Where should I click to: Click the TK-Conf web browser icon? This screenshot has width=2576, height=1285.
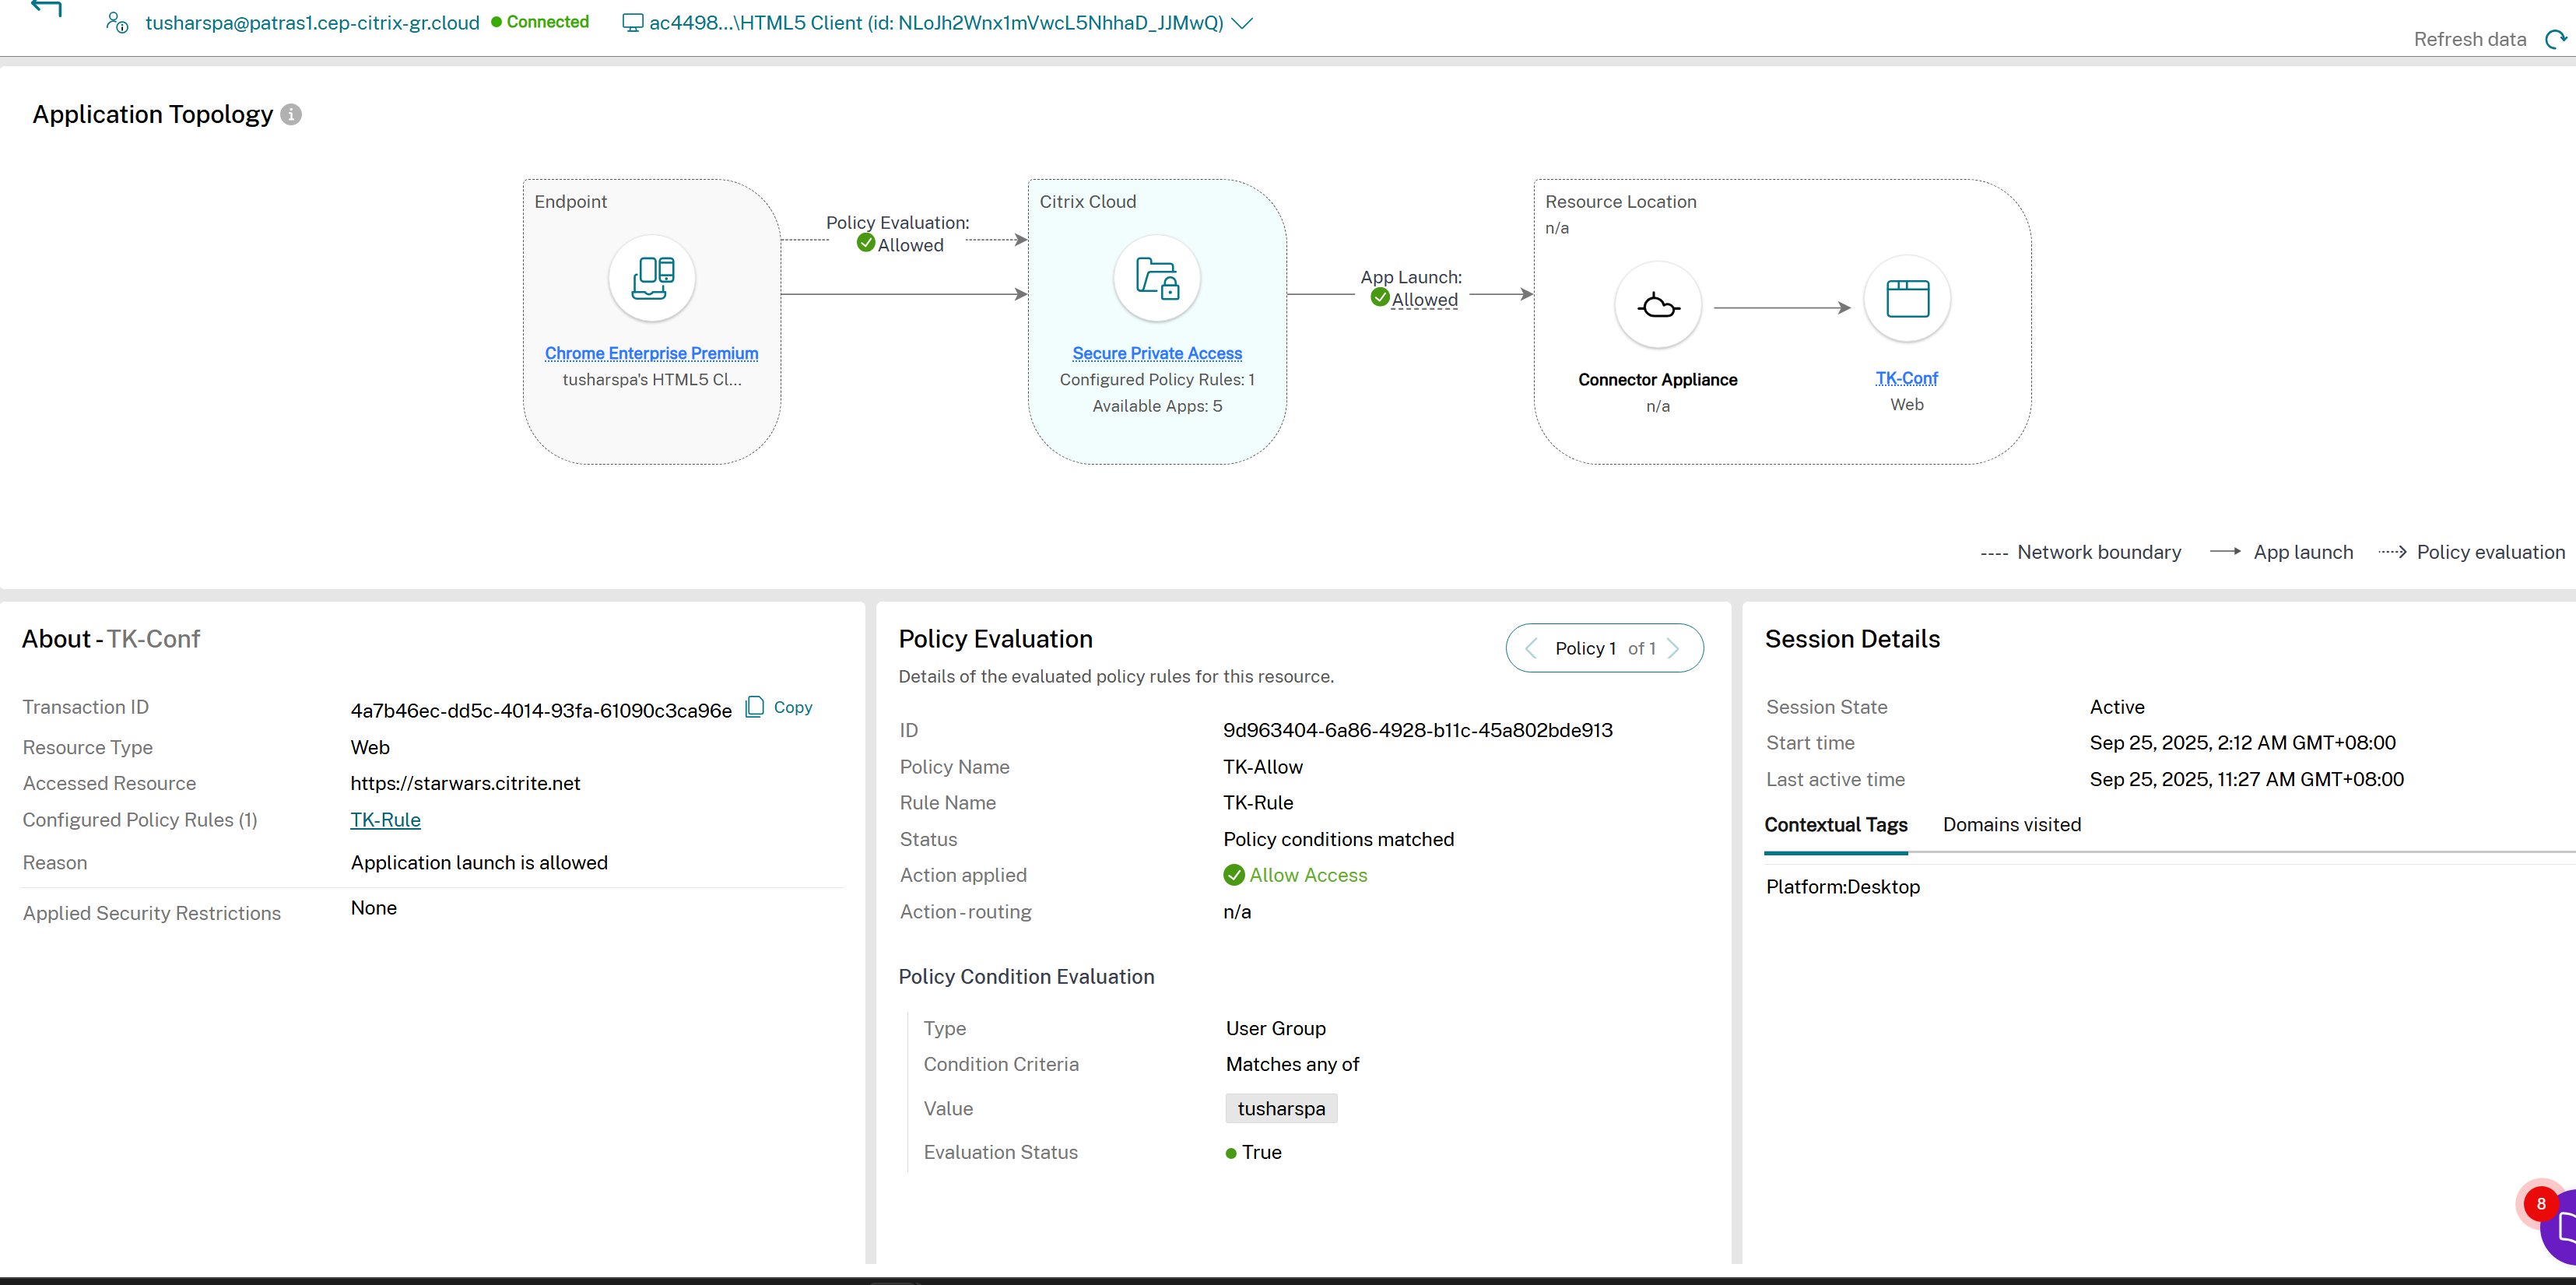pos(1906,298)
